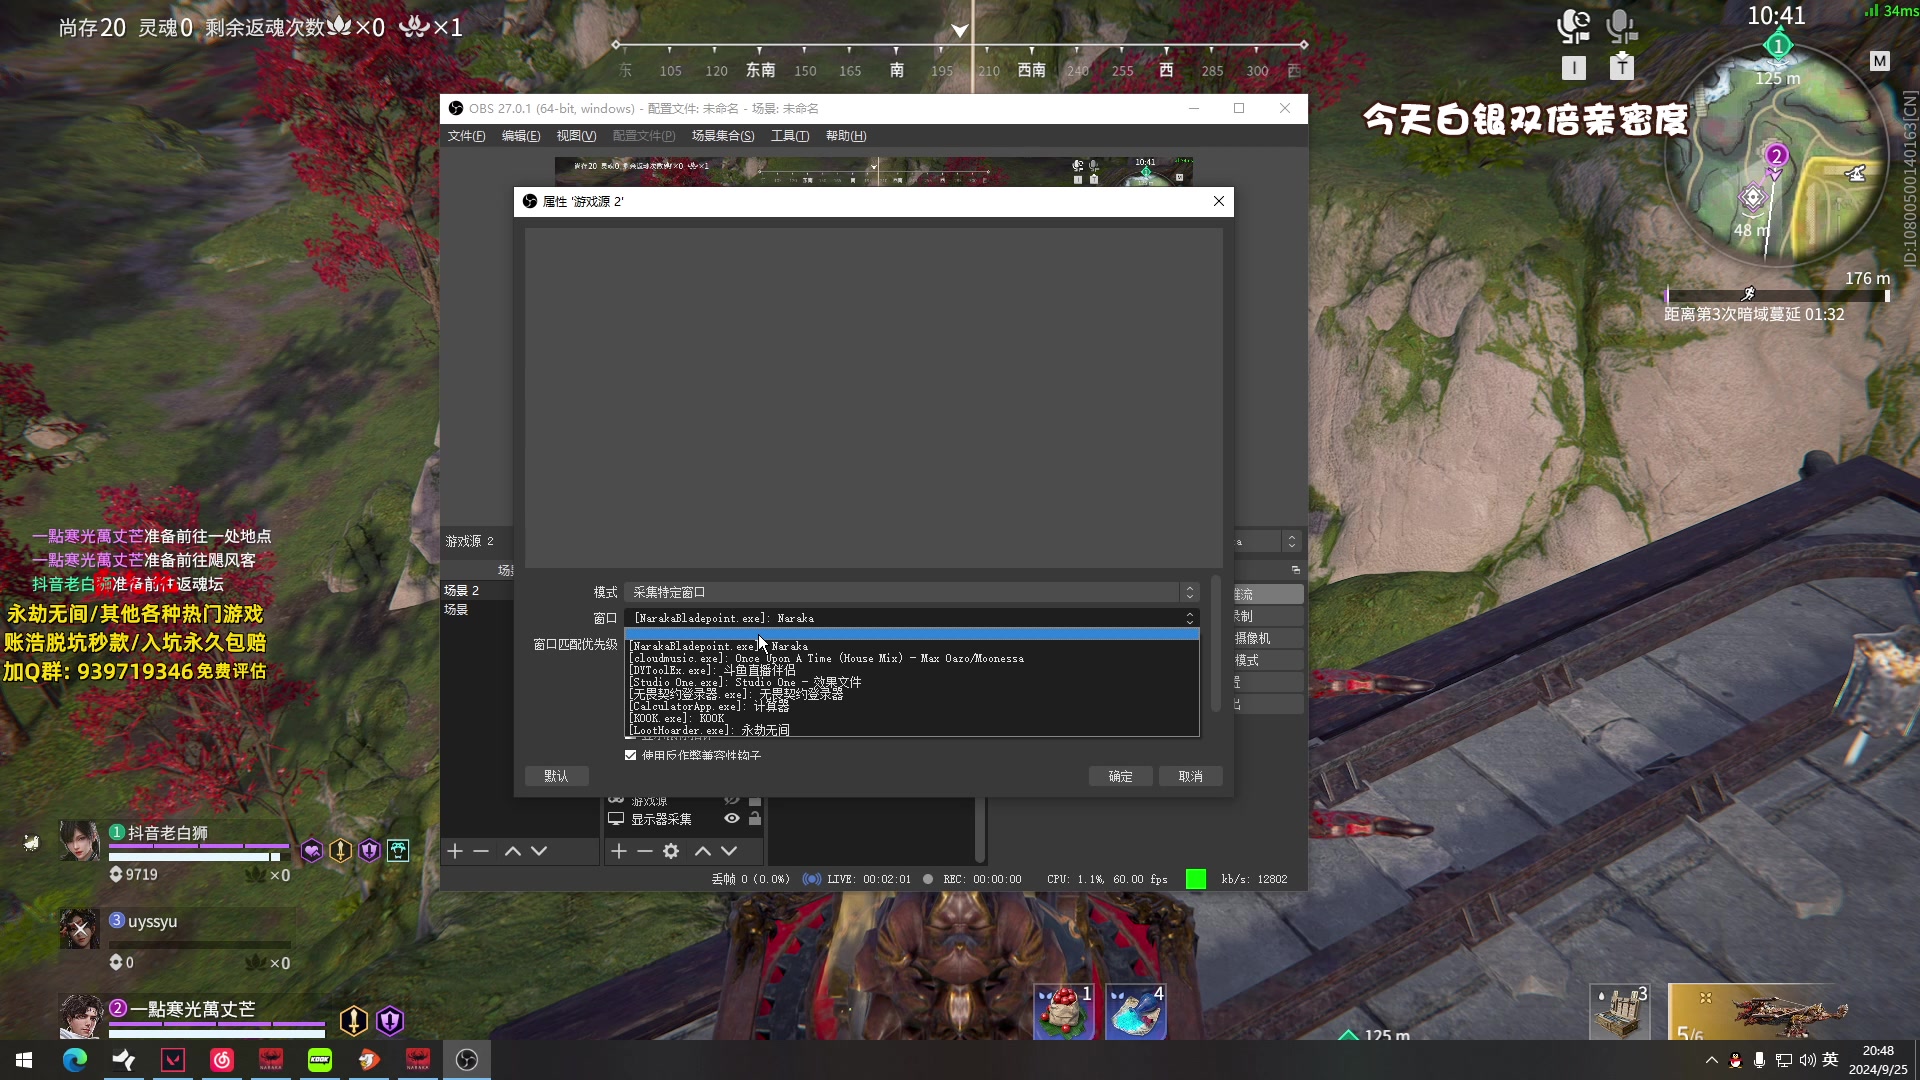This screenshot has width=1920, height=1080.
Task: Remove selected scene with minus button
Action: pos(481,851)
